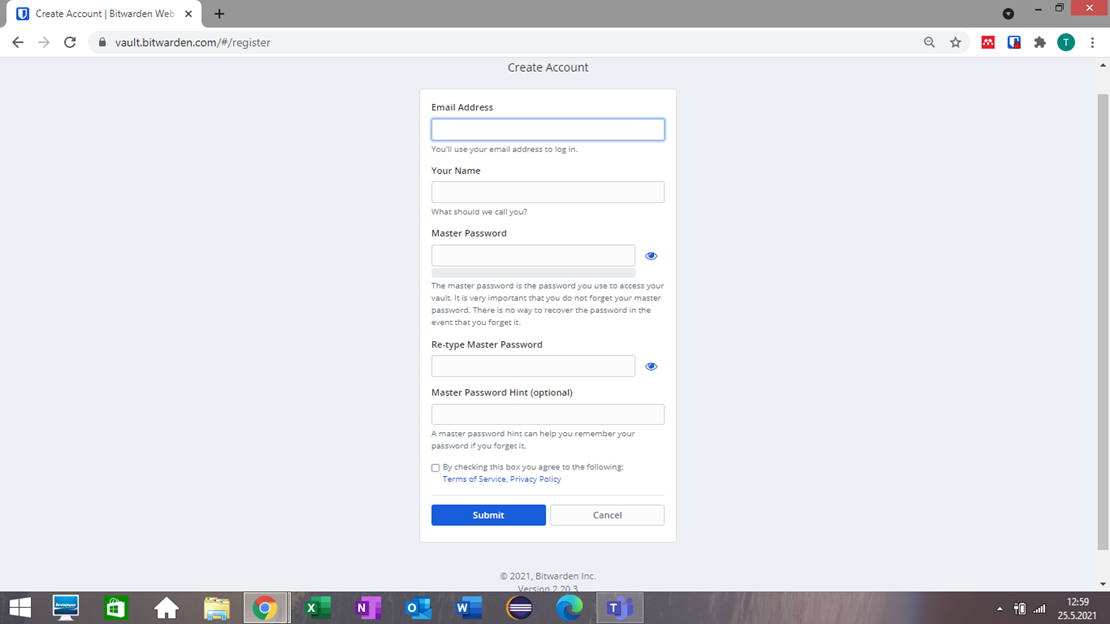Cancel account creation
This screenshot has height=624, width=1110.
pos(607,515)
